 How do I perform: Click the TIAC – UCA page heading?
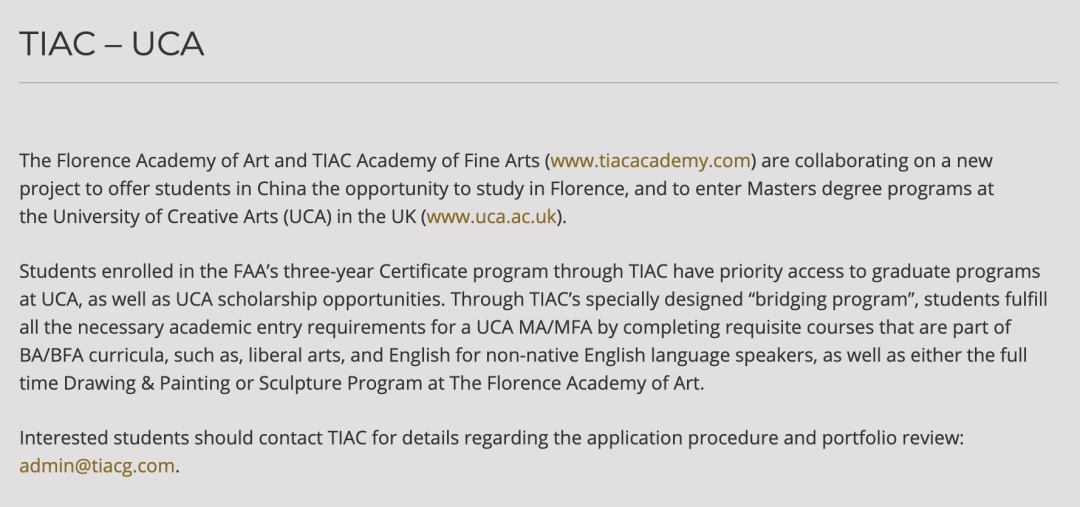(x=112, y=44)
